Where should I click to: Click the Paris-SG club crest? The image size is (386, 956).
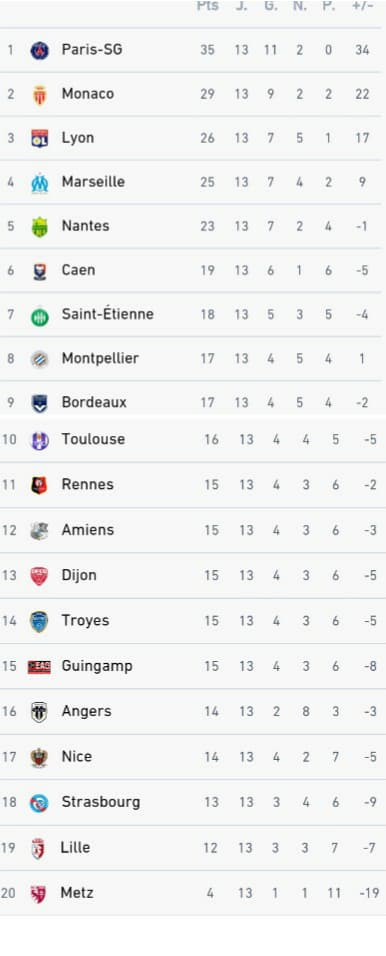(x=40, y=50)
